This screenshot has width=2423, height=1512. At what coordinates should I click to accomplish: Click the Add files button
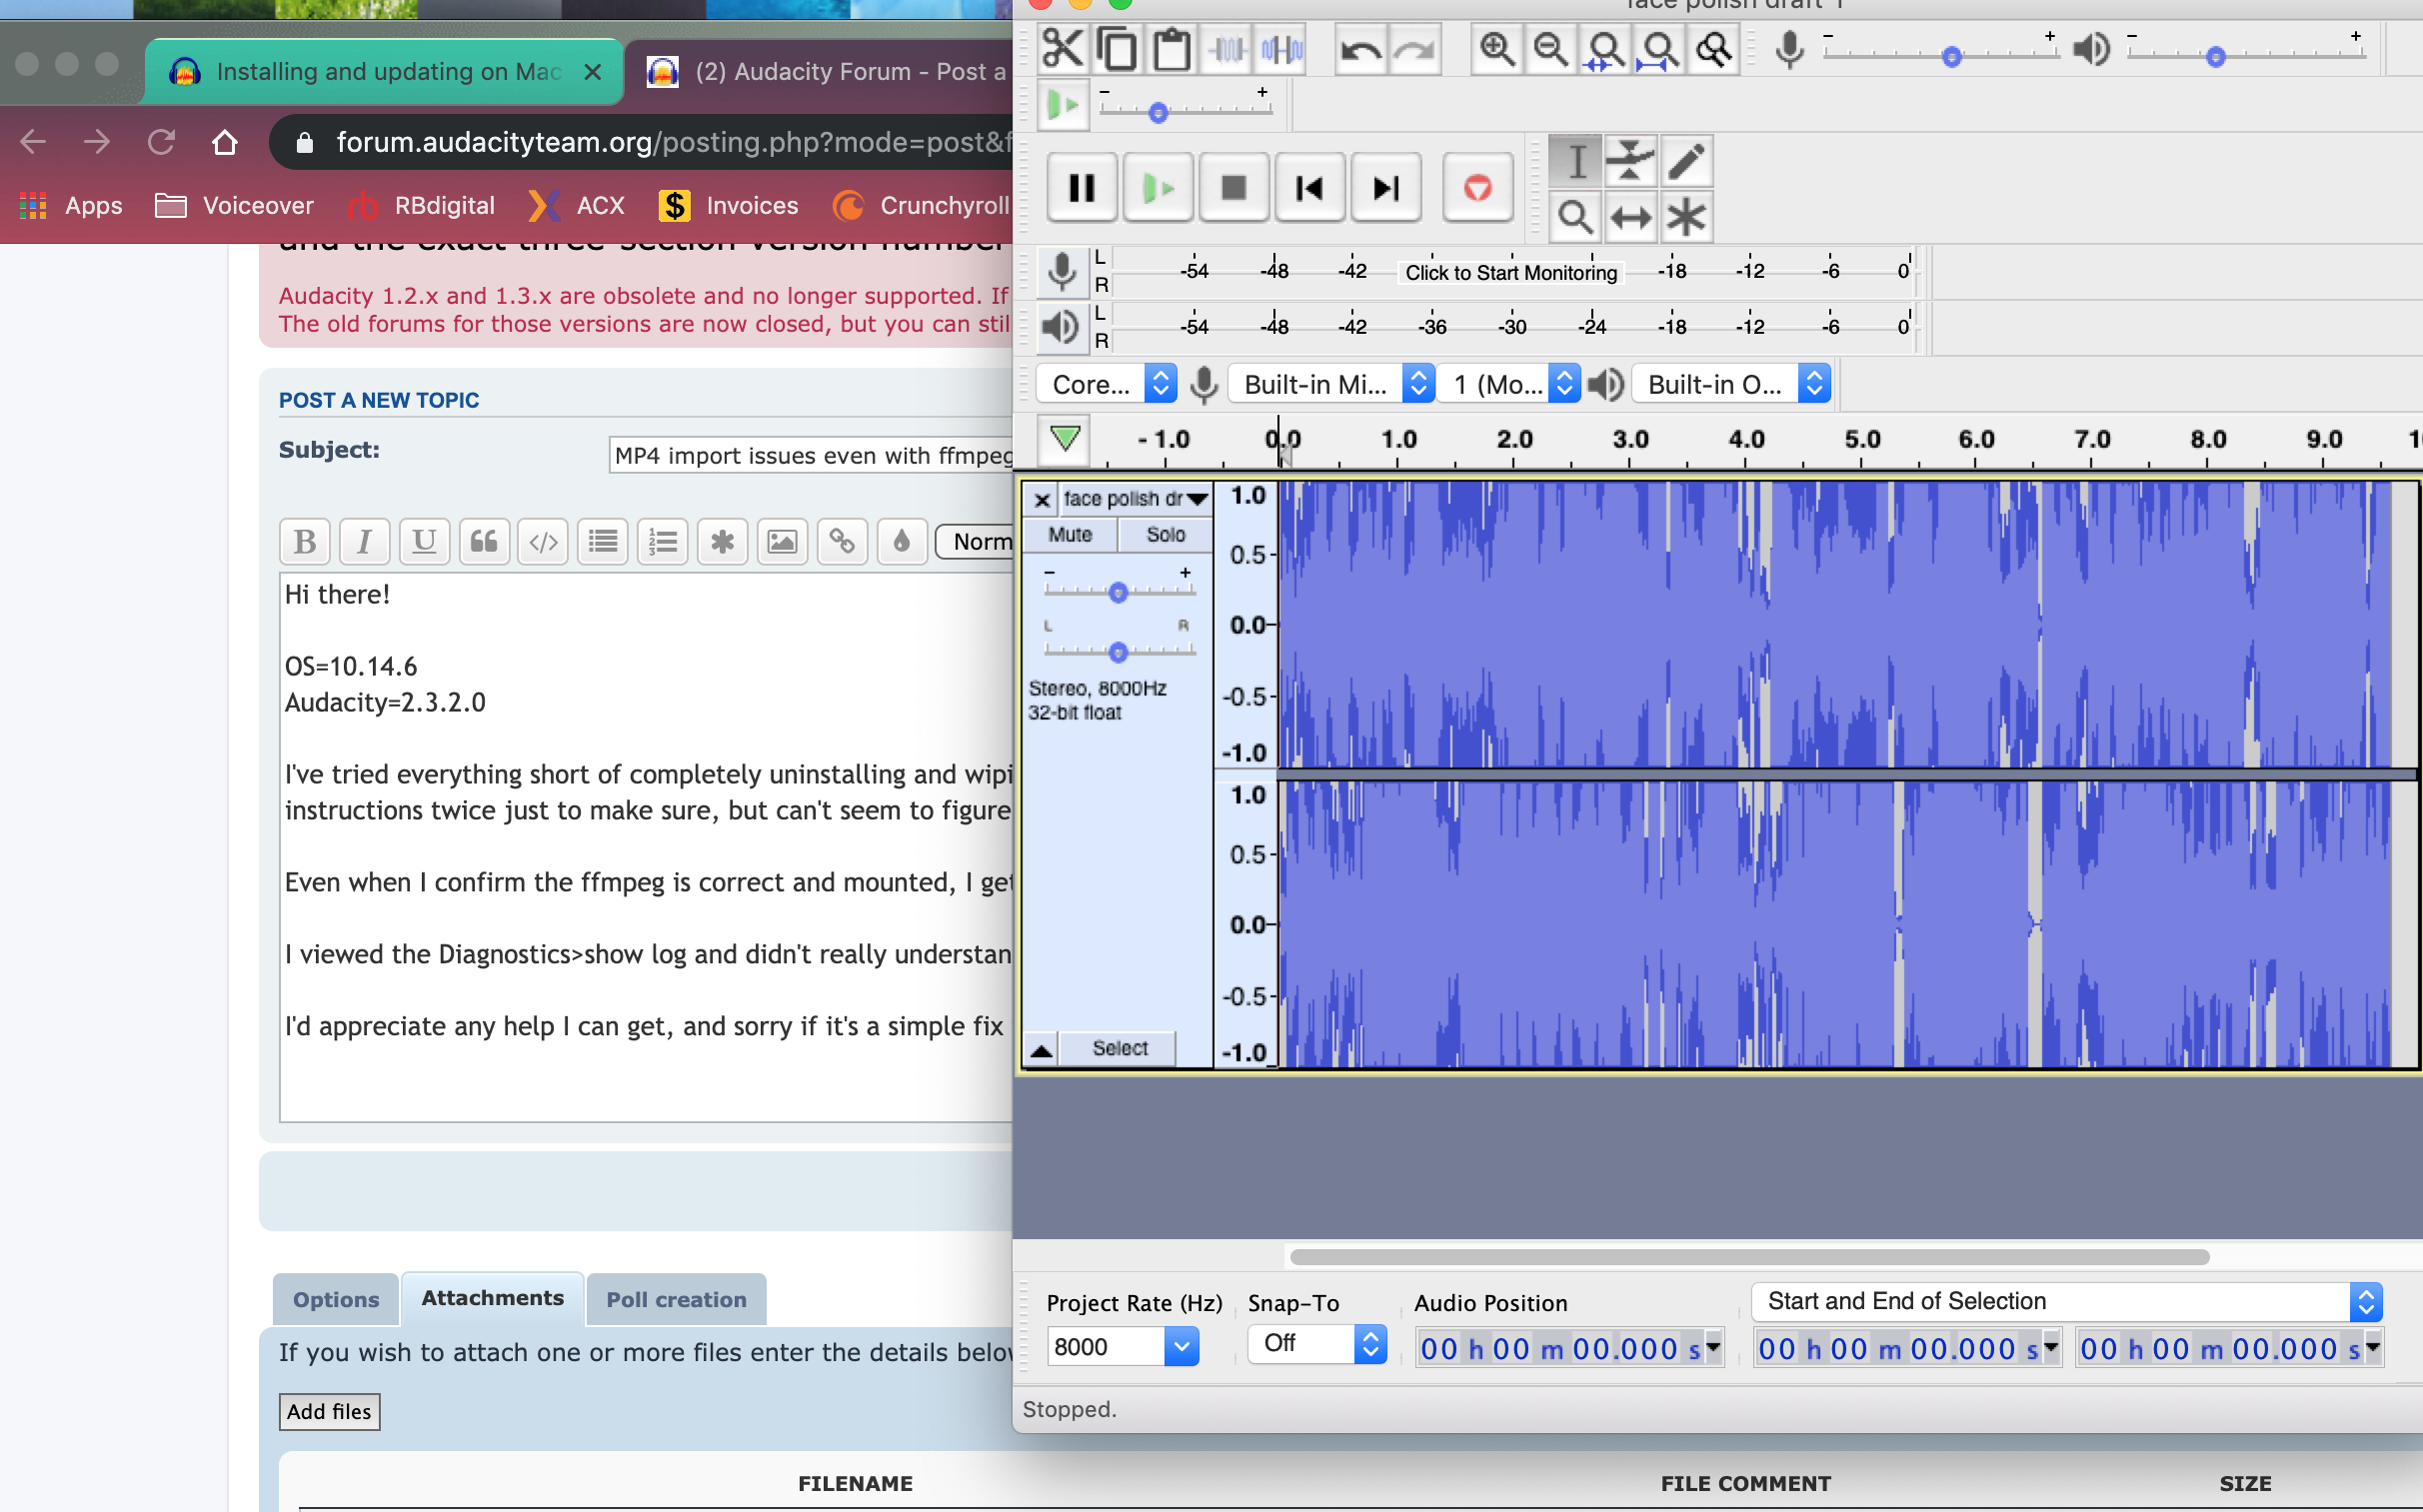click(328, 1411)
